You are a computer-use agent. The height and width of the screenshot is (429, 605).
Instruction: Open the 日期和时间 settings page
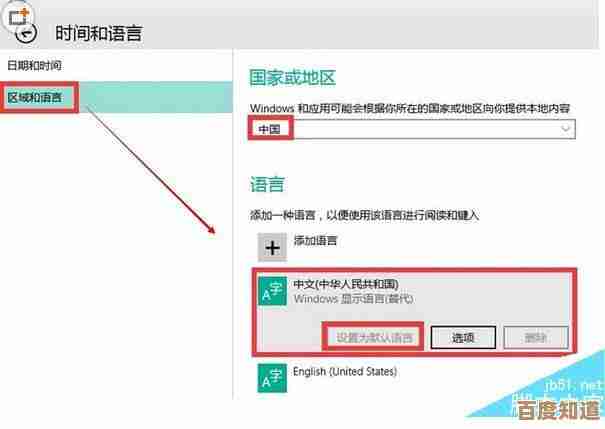click(x=35, y=65)
